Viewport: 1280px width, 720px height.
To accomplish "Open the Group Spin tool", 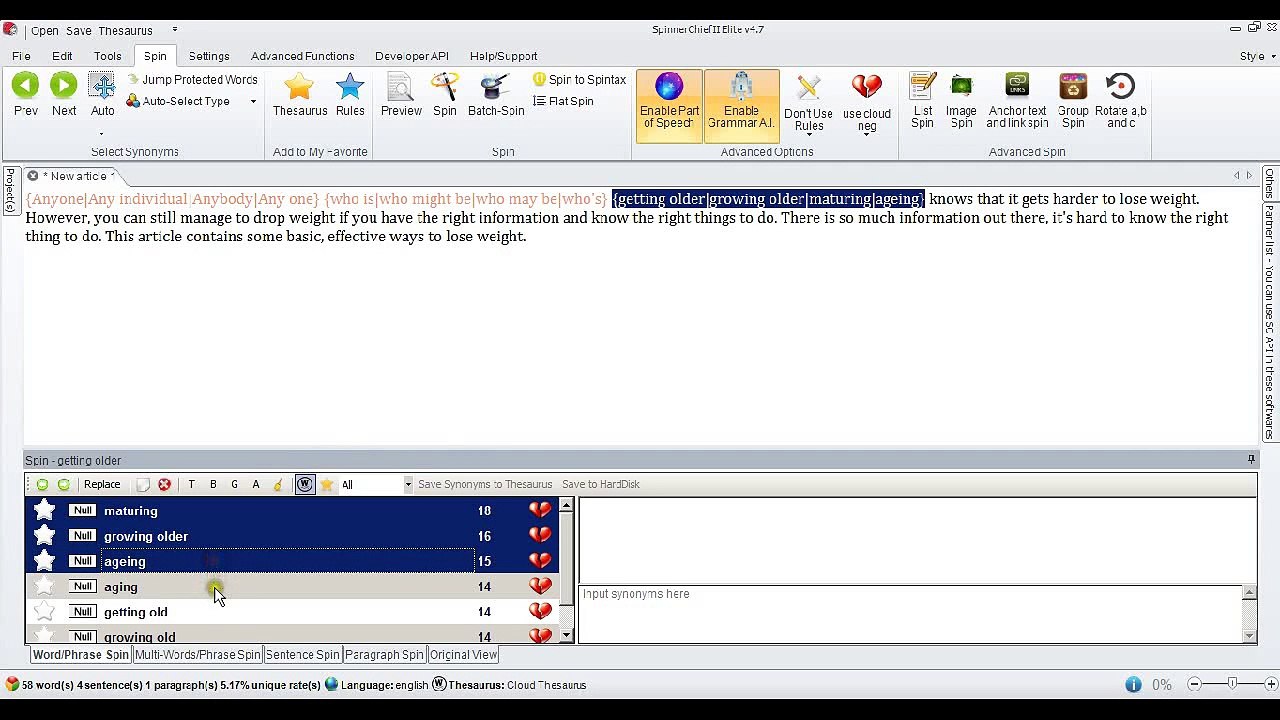I will (1073, 101).
